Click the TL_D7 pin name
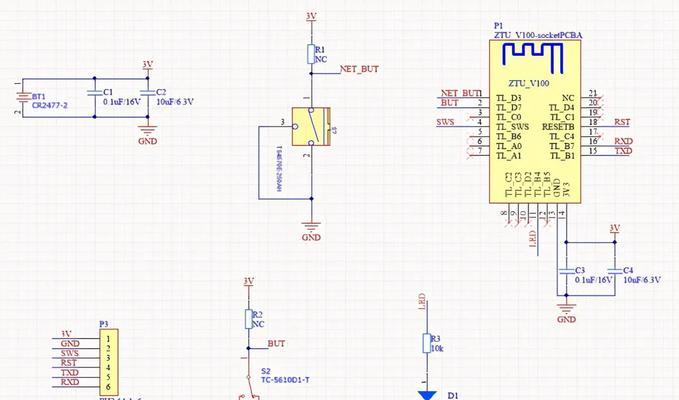Image resolution: width=679 pixels, height=400 pixels. [508, 108]
